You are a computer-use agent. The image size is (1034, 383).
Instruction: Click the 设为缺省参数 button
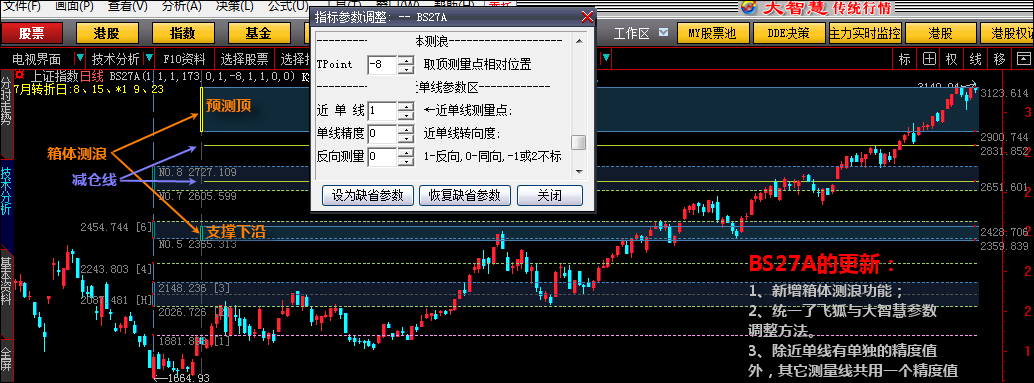pos(367,196)
